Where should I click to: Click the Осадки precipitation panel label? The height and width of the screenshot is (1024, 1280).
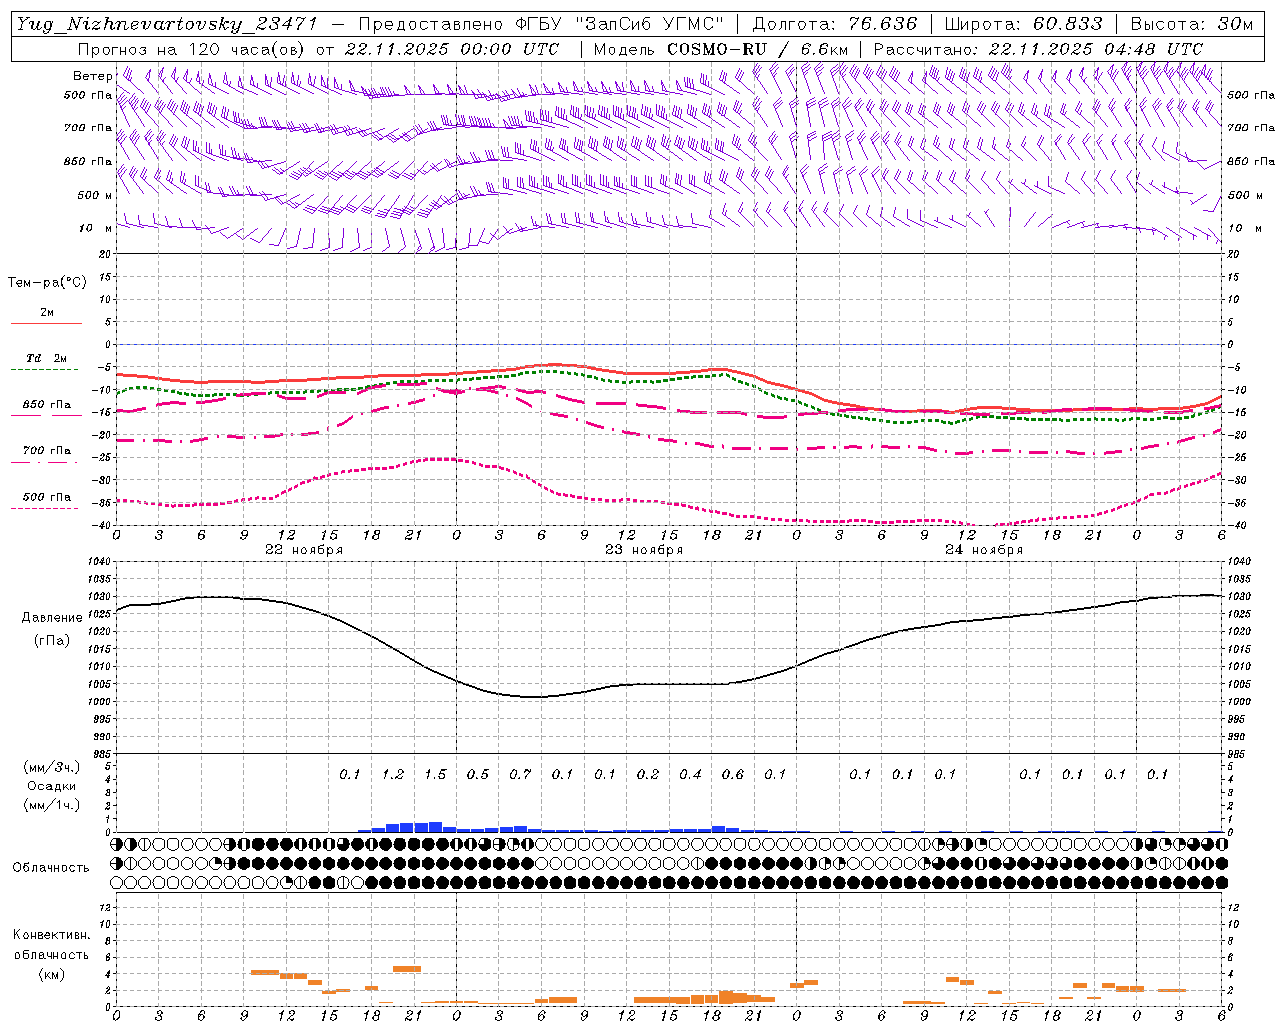click(x=52, y=787)
